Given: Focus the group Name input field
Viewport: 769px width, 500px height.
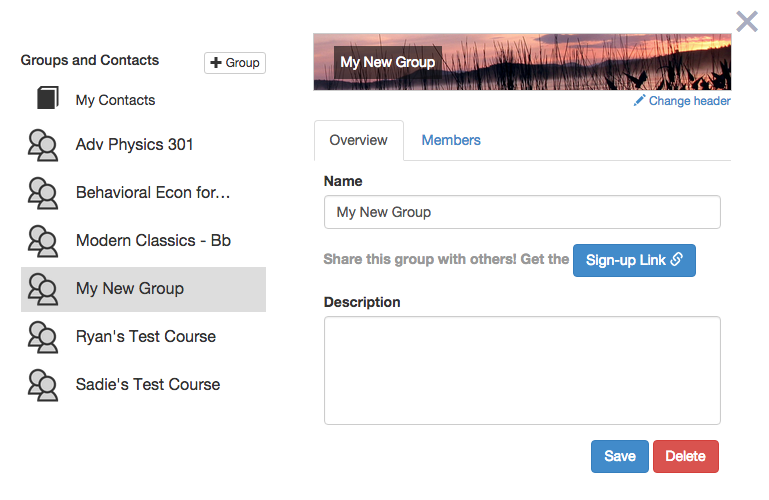Looking at the screenshot, I should tap(522, 212).
